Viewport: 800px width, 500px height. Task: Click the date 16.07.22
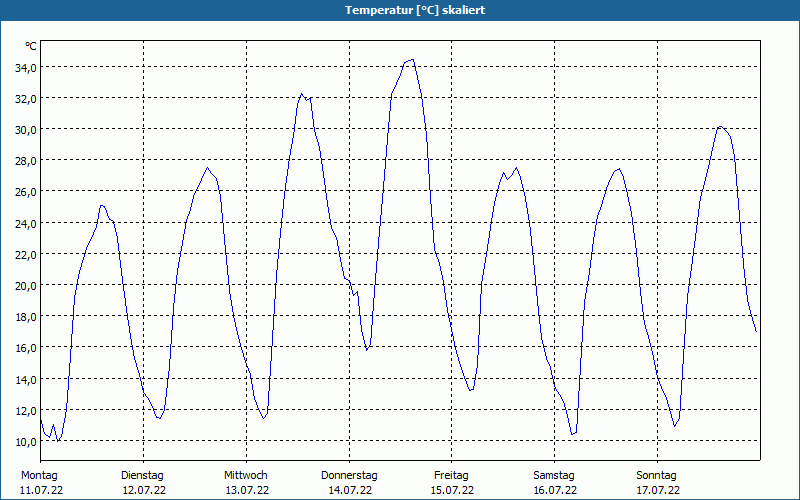[x=555, y=490]
